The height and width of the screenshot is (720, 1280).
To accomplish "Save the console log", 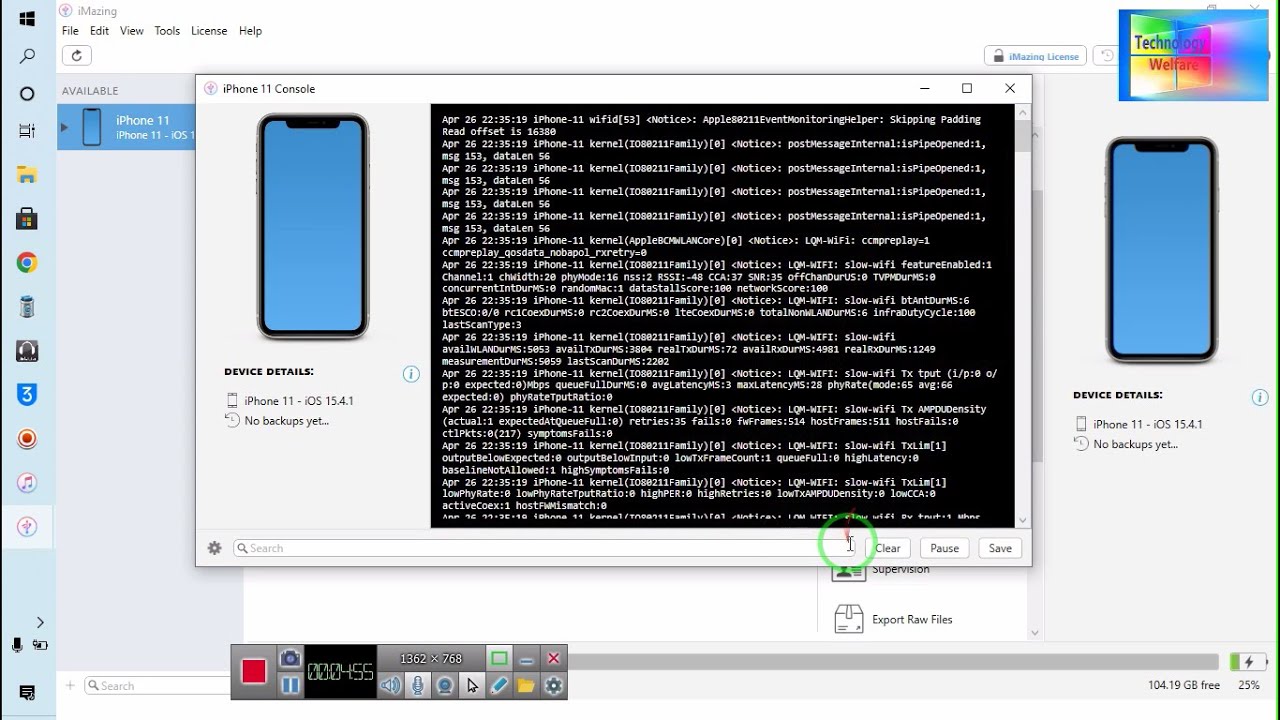I will [1000, 548].
